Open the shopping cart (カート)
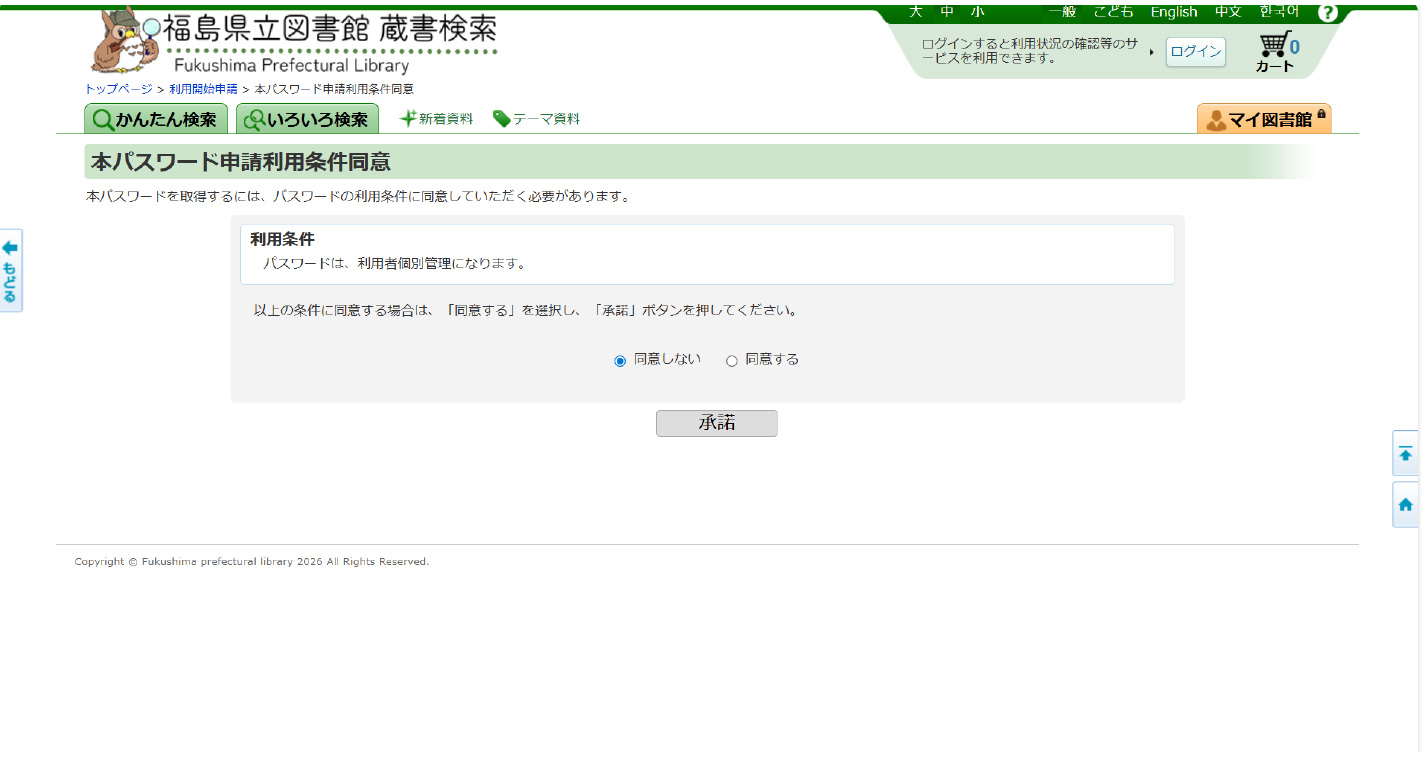Screen dimensions: 1422x759 click(1276, 52)
